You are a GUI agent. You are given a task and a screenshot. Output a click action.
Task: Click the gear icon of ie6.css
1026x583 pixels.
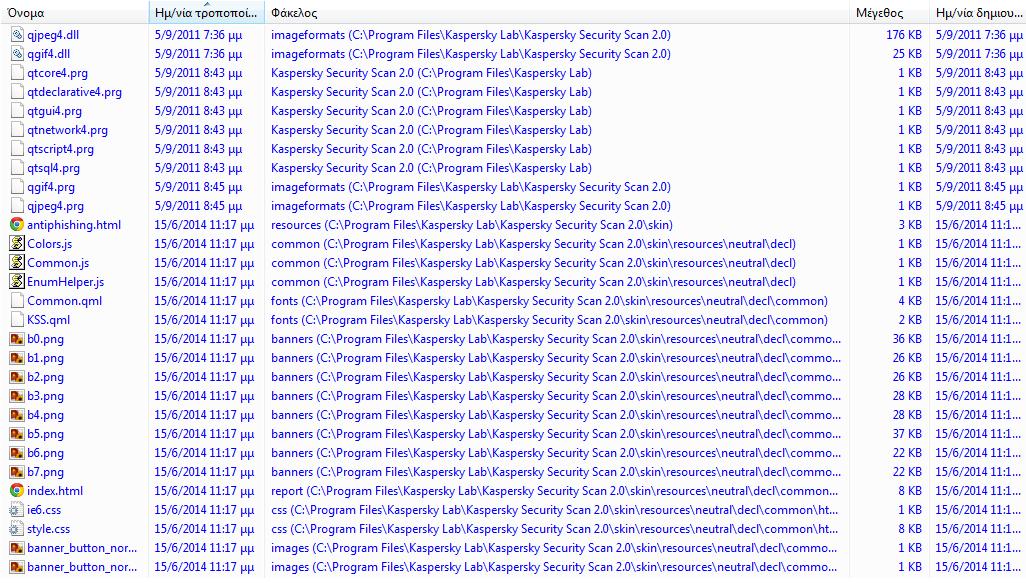tap(17, 510)
